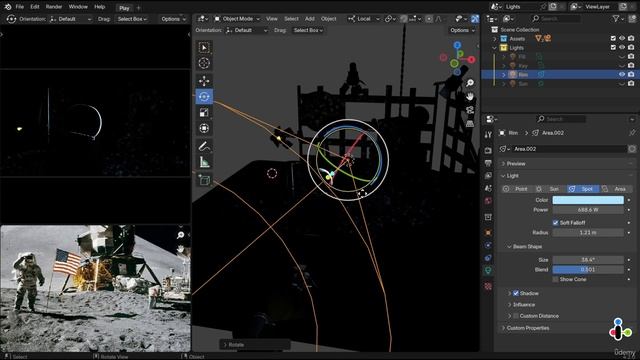Open the Help menu
Viewport: 640px width, 360px height.
[x=100, y=7]
